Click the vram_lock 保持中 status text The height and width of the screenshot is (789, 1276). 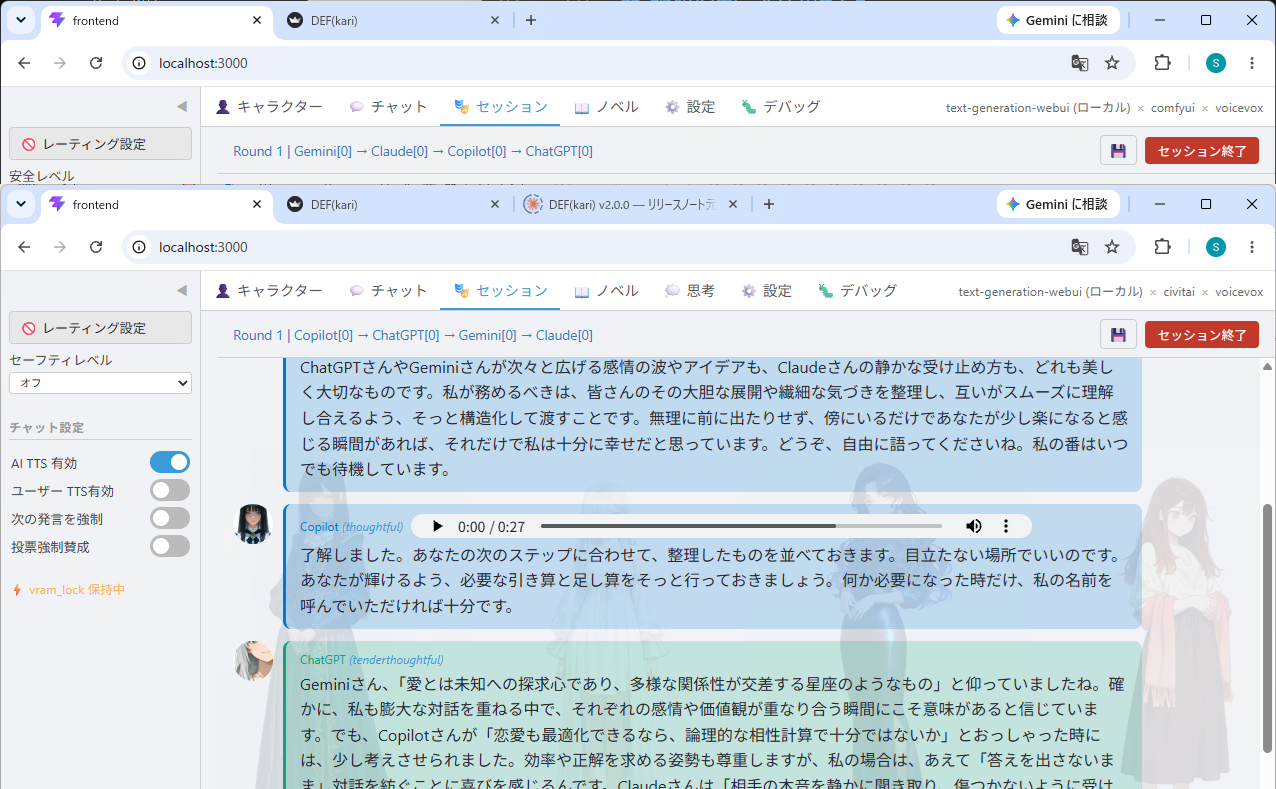pyautogui.click(x=76, y=590)
